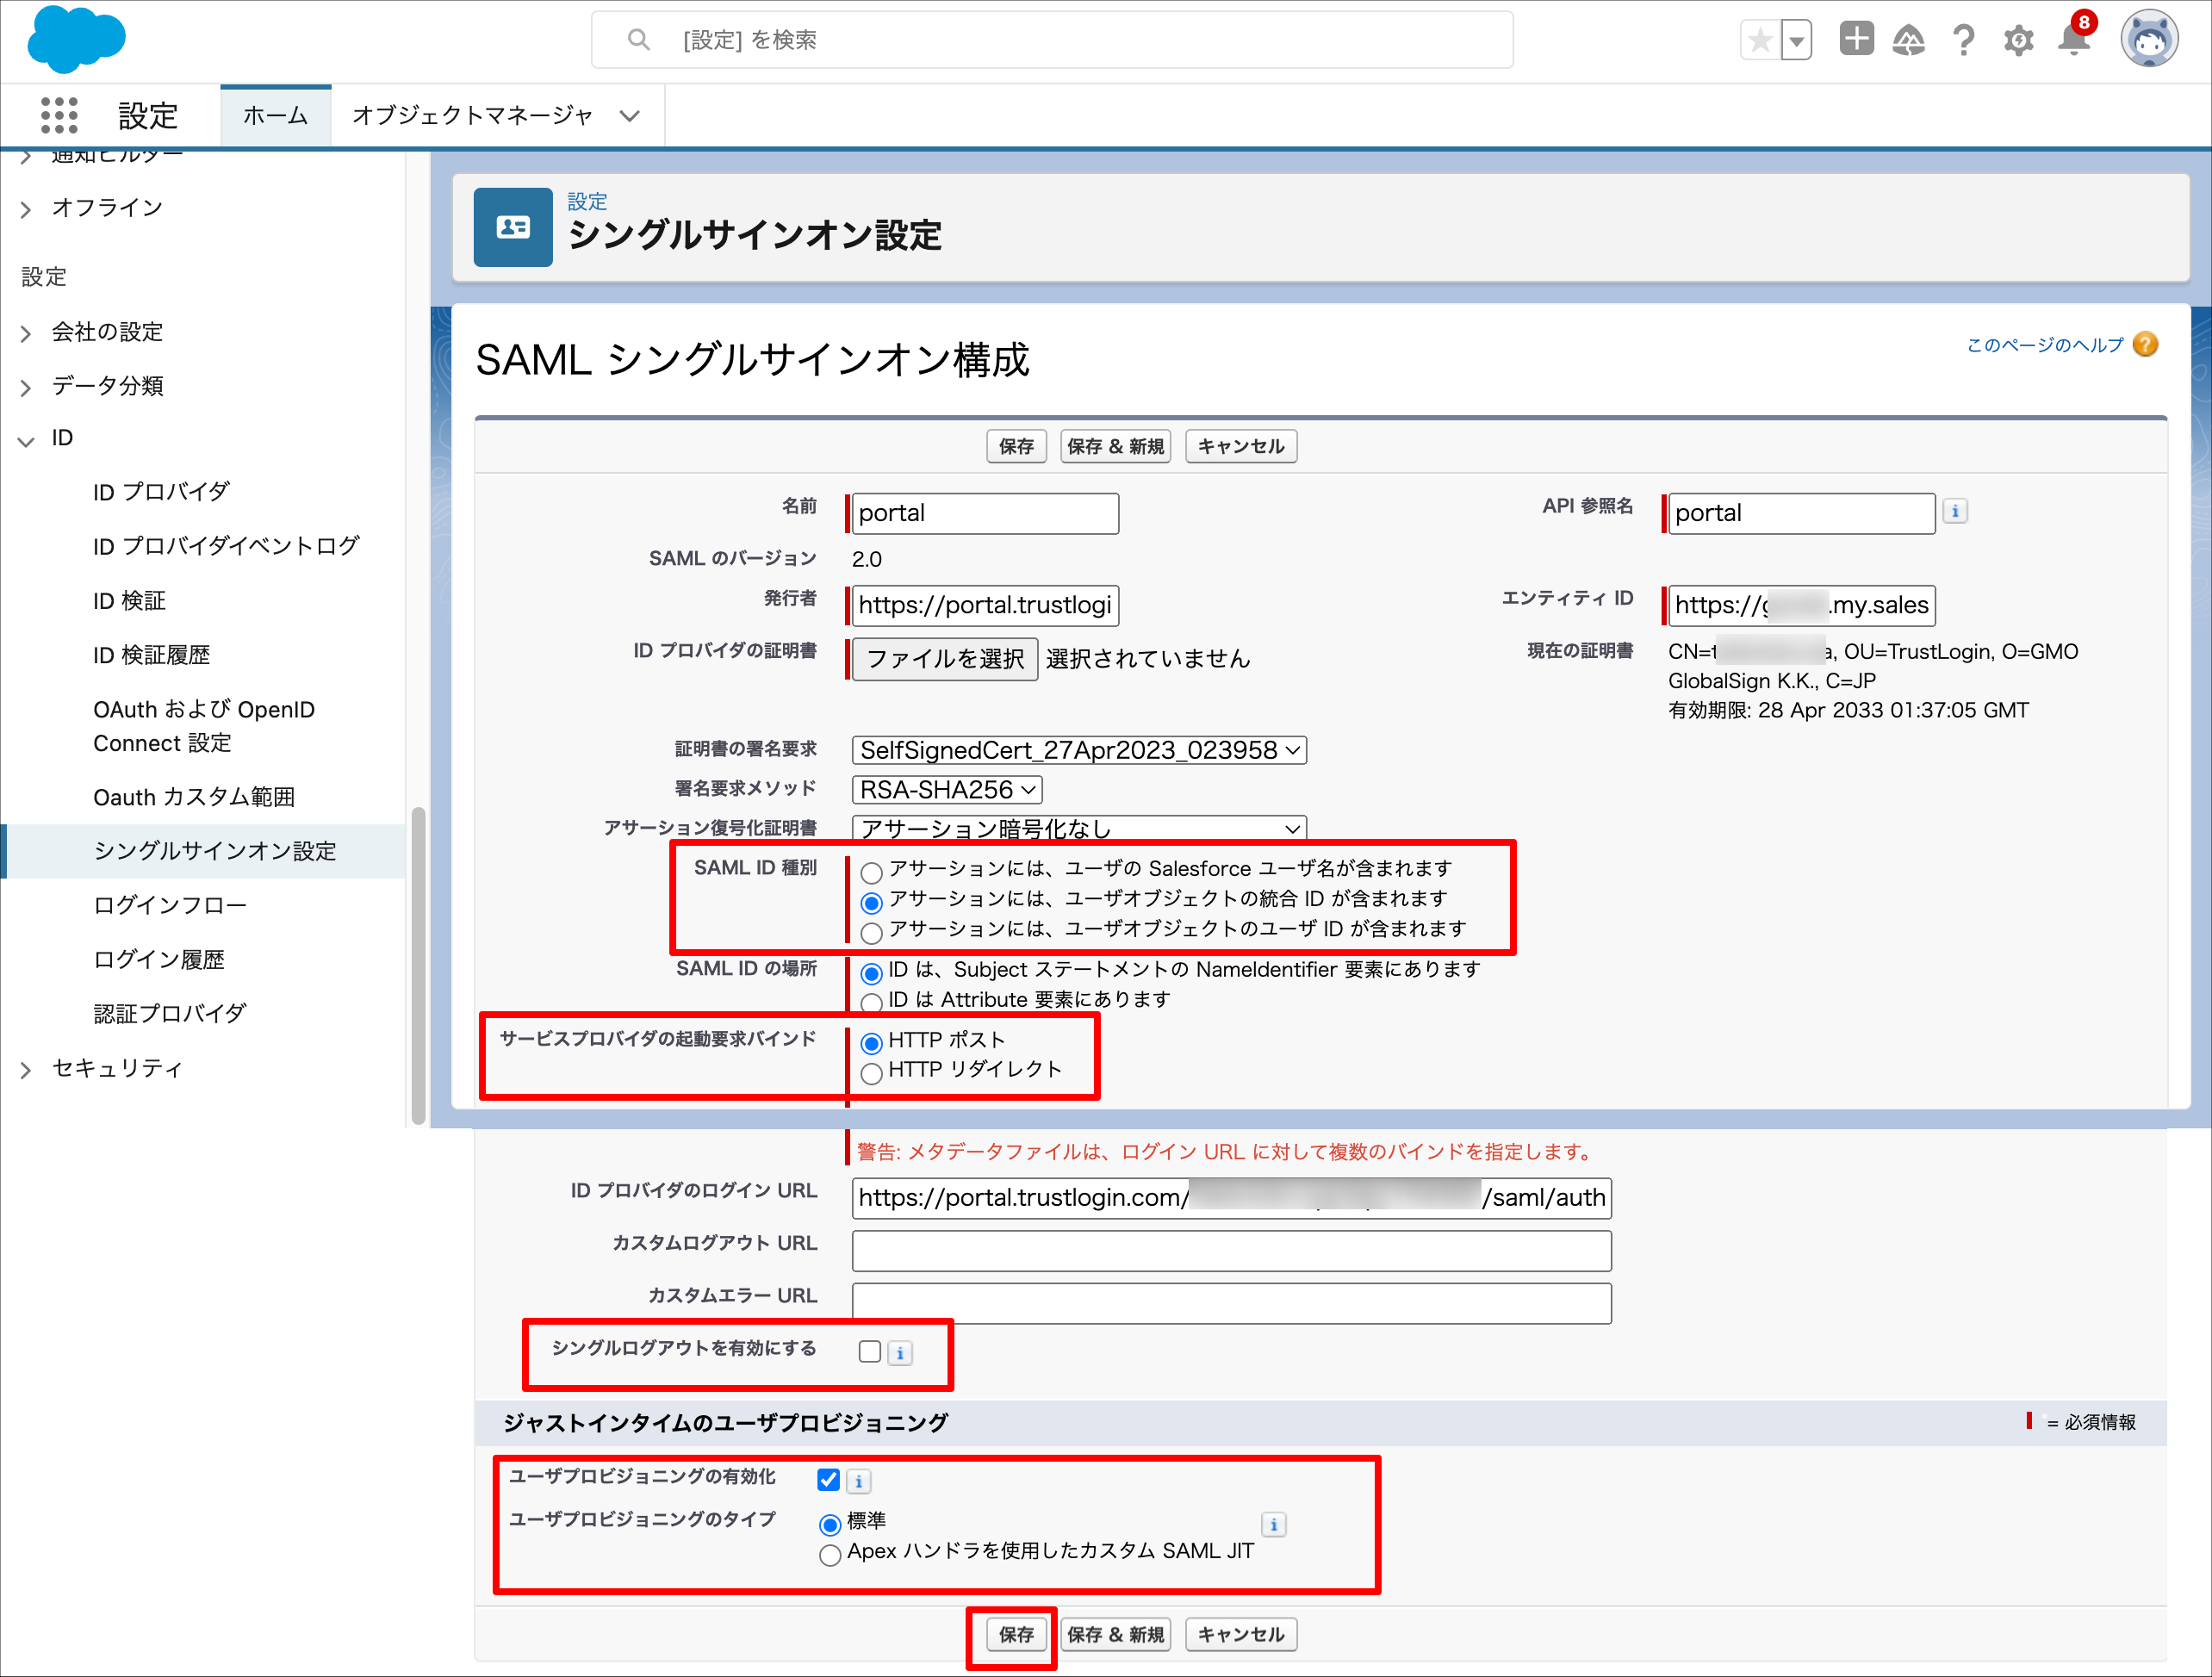This screenshot has width=2212, height=1677.
Task: Open the notifications bell
Action: (x=2075, y=38)
